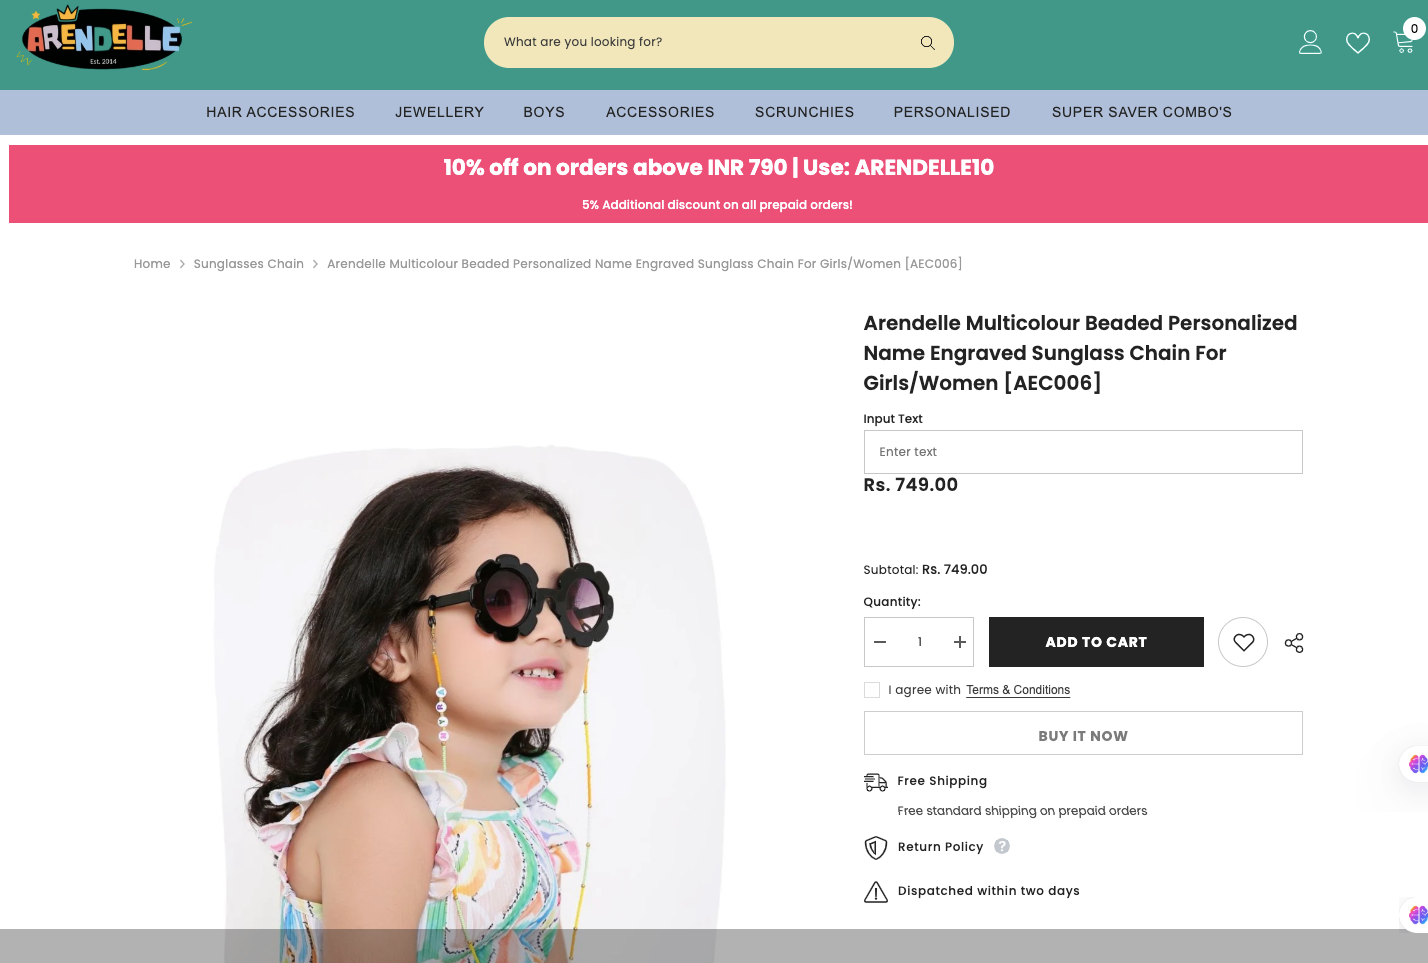Open the shopping cart icon
The height and width of the screenshot is (963, 1428).
coord(1404,42)
